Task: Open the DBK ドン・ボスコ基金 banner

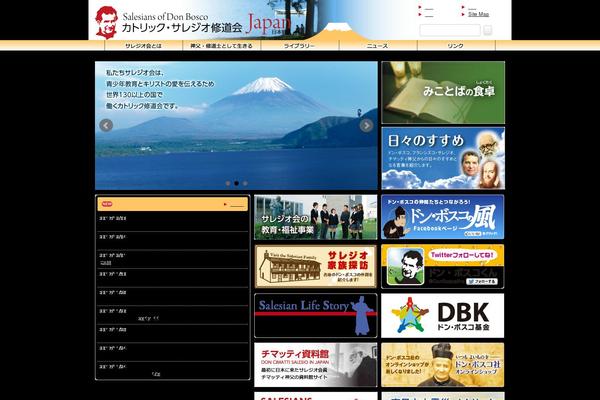Action: point(443,316)
